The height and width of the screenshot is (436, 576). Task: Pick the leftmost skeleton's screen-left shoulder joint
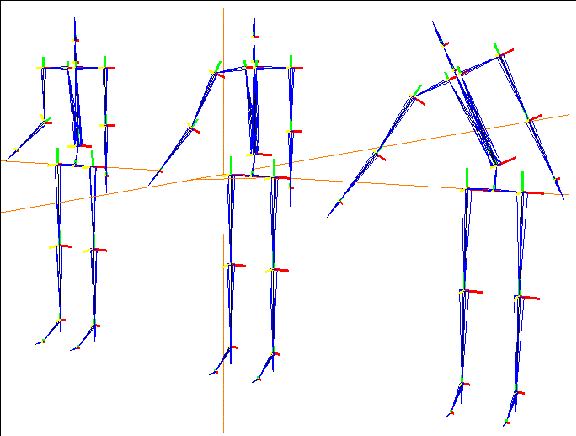point(43,68)
